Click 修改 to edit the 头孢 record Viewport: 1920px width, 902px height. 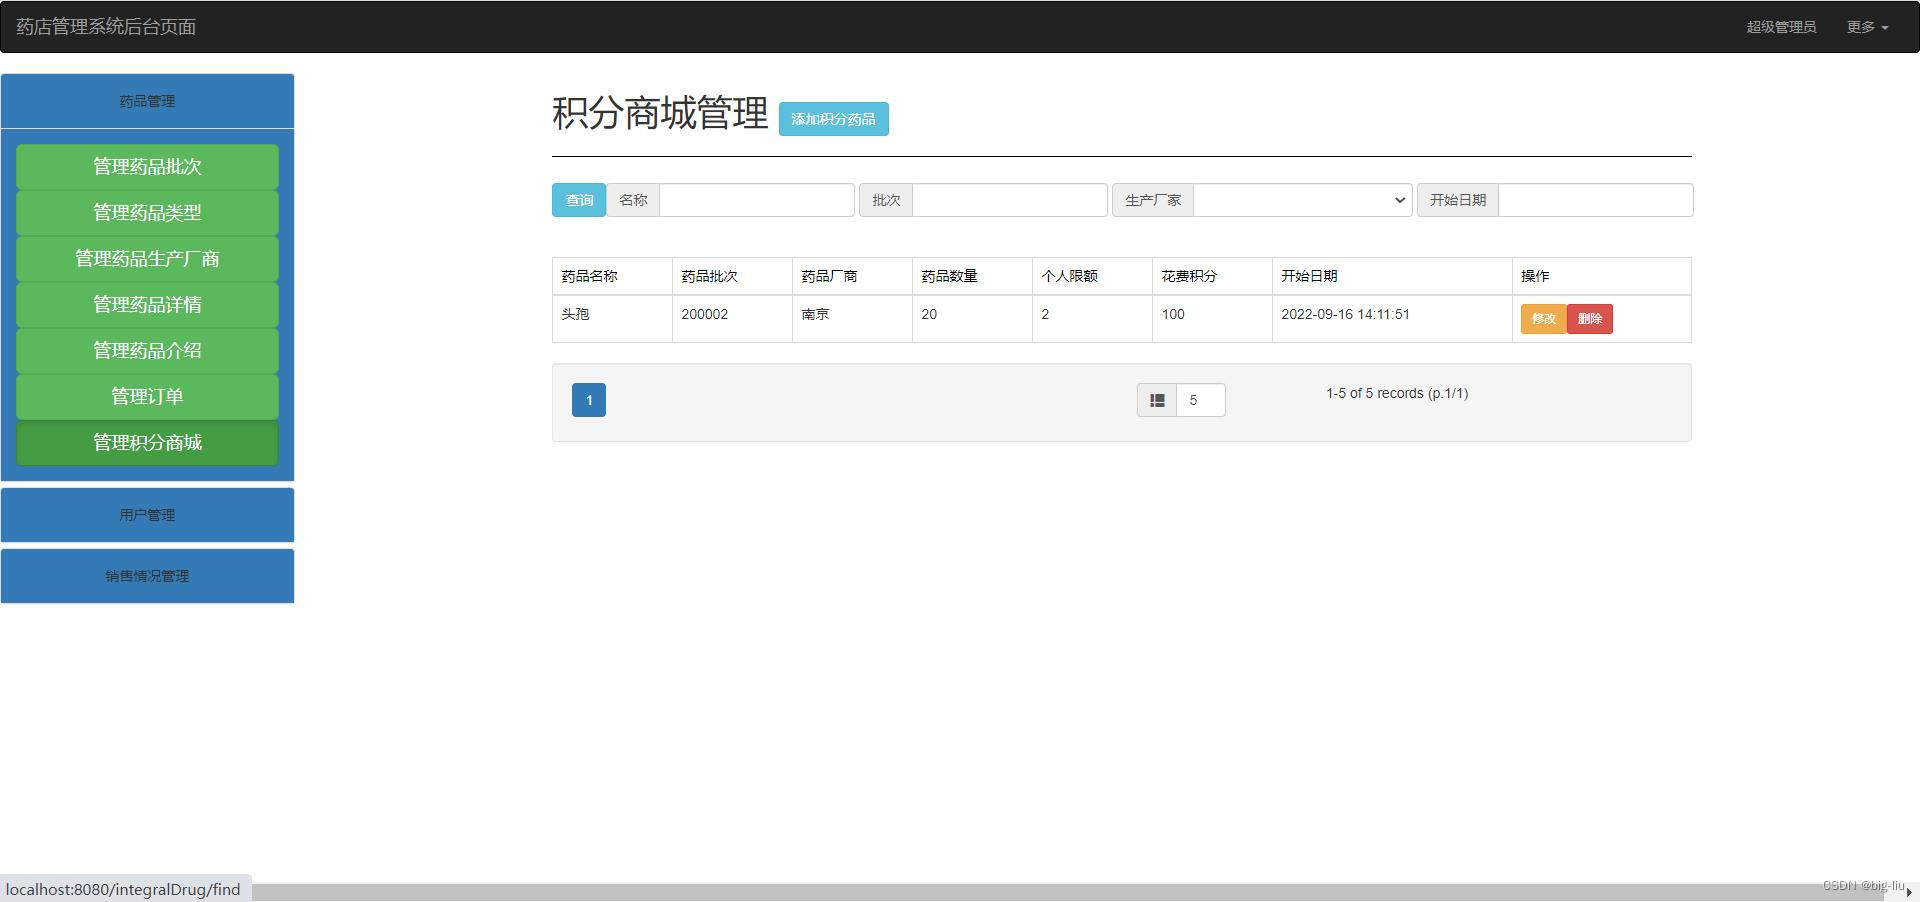1543,318
